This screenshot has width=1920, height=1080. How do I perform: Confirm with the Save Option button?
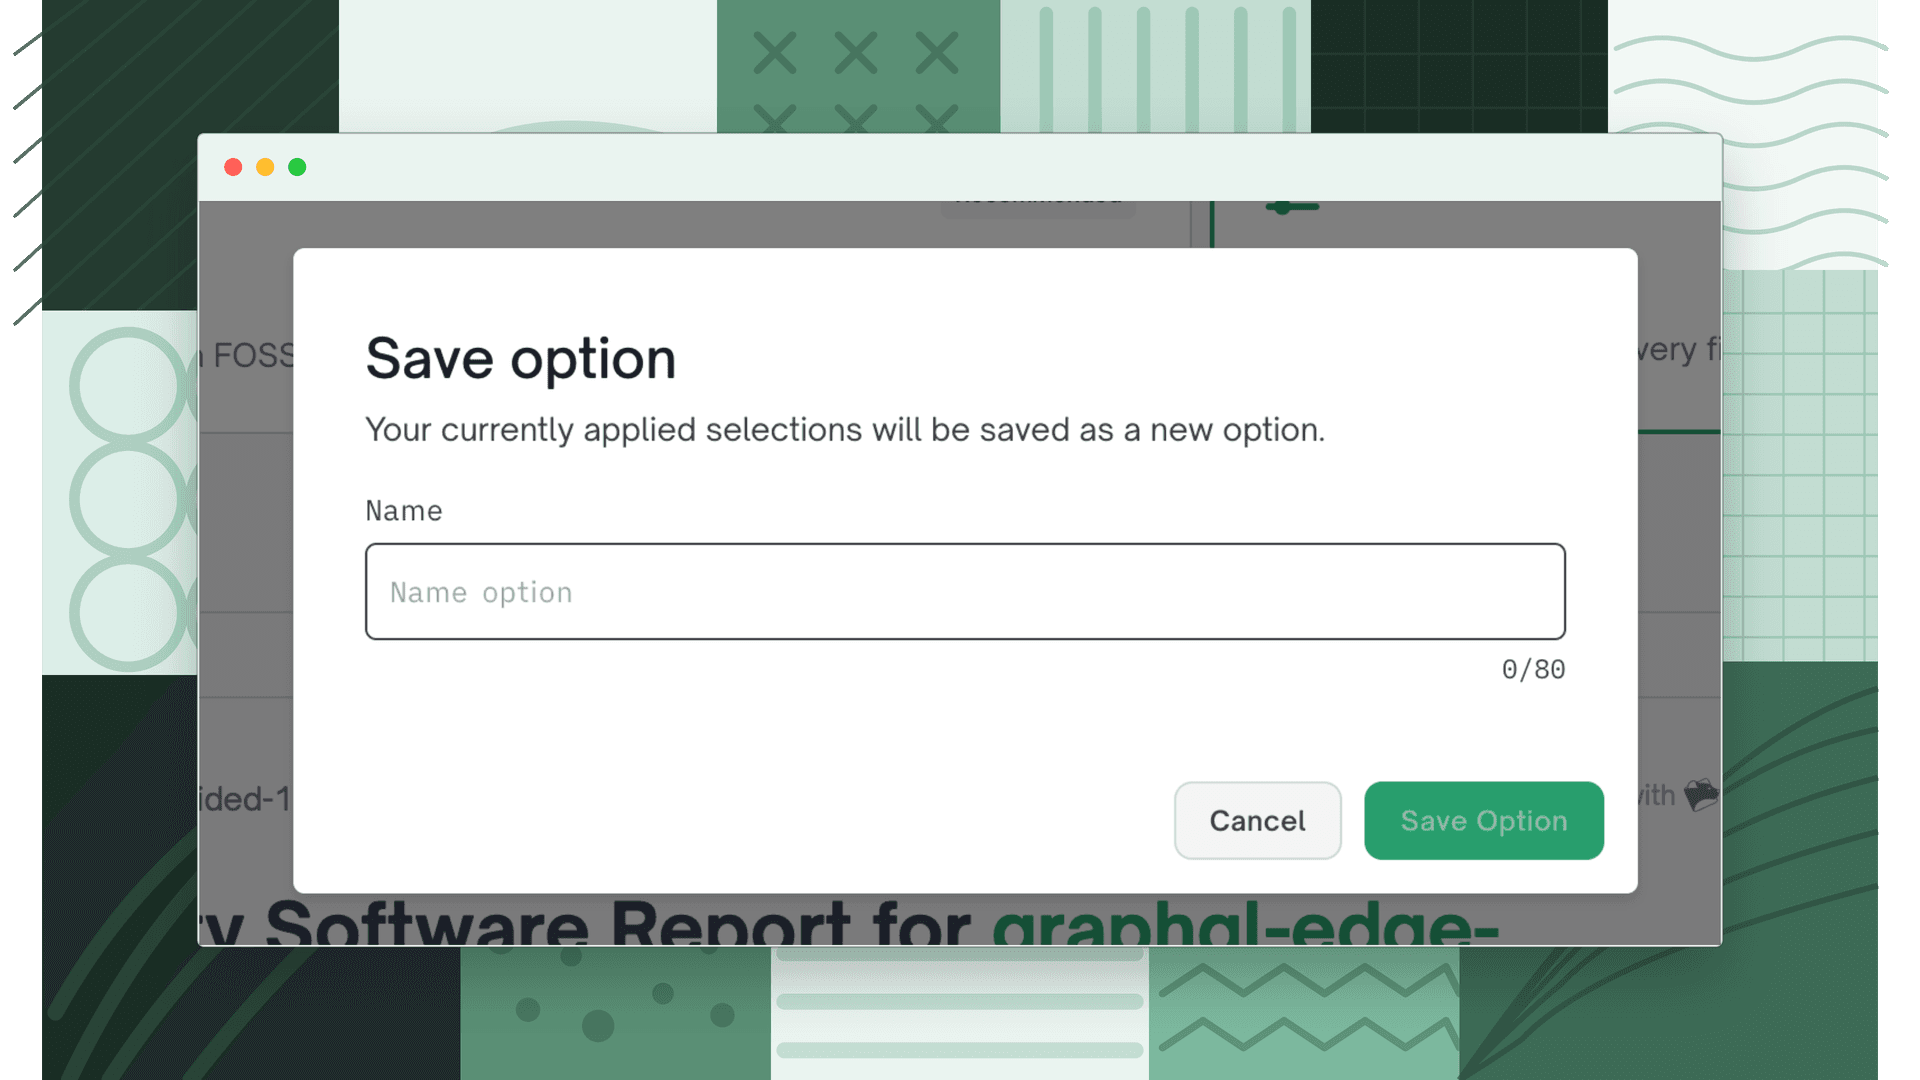click(x=1484, y=820)
